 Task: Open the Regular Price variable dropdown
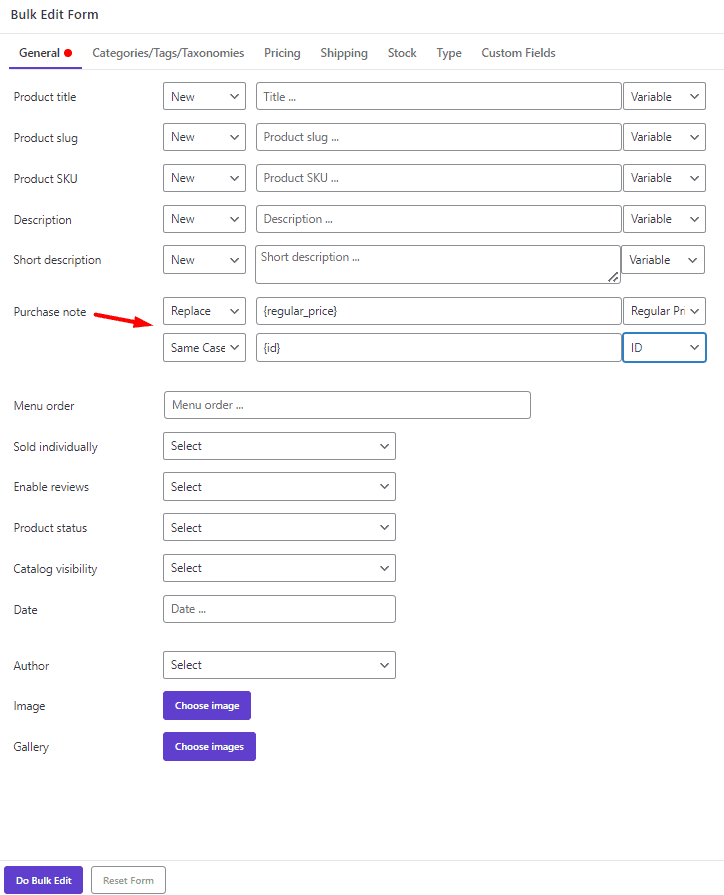pos(664,311)
